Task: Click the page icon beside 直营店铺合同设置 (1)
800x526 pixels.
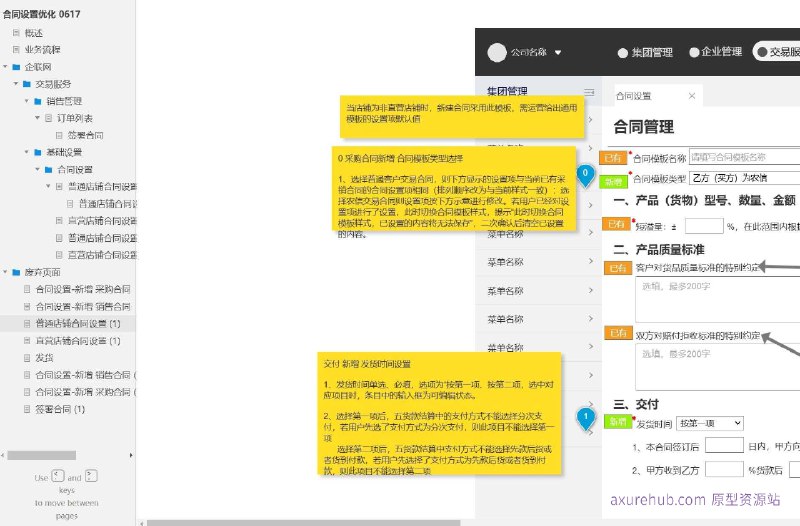Action: pos(27,340)
